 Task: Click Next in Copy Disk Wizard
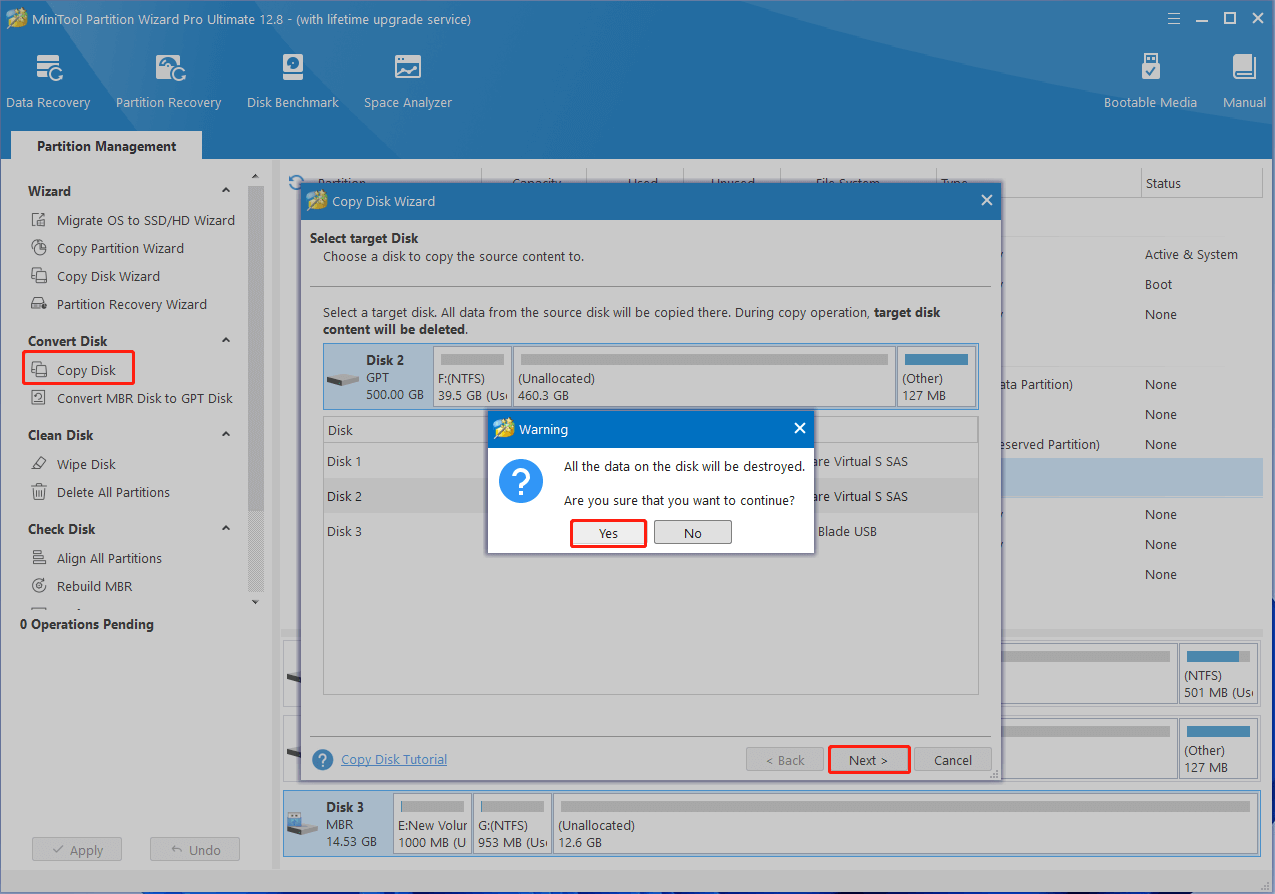(869, 760)
